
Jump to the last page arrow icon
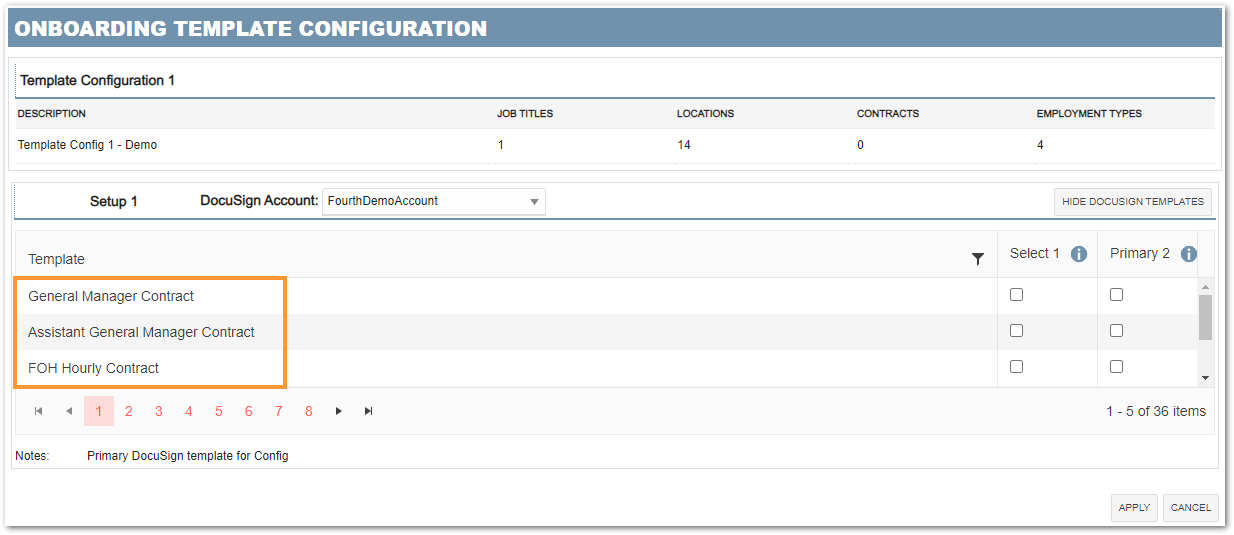[369, 411]
